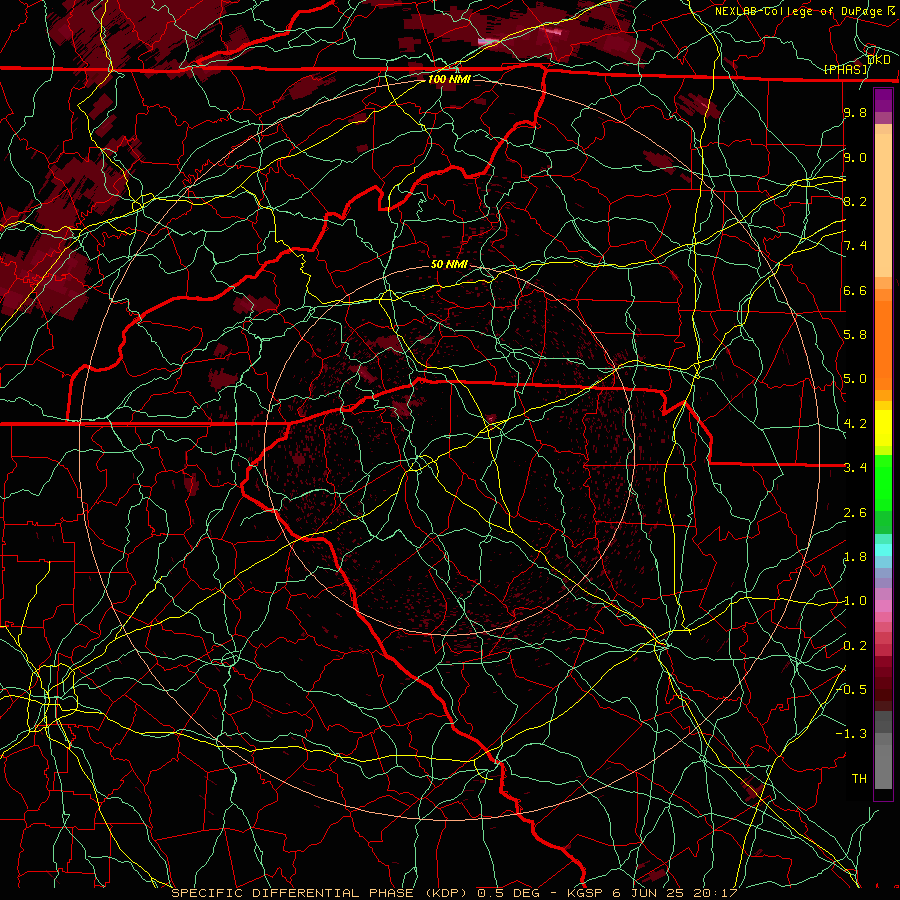The image size is (900, 900).
Task: Click the 3.4 scale value
Action: click(855, 468)
